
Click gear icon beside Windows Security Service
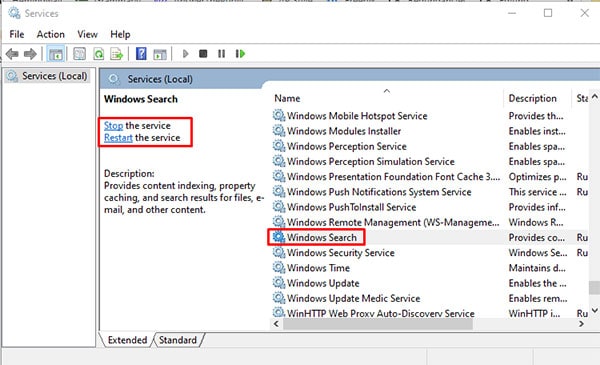pyautogui.click(x=279, y=253)
